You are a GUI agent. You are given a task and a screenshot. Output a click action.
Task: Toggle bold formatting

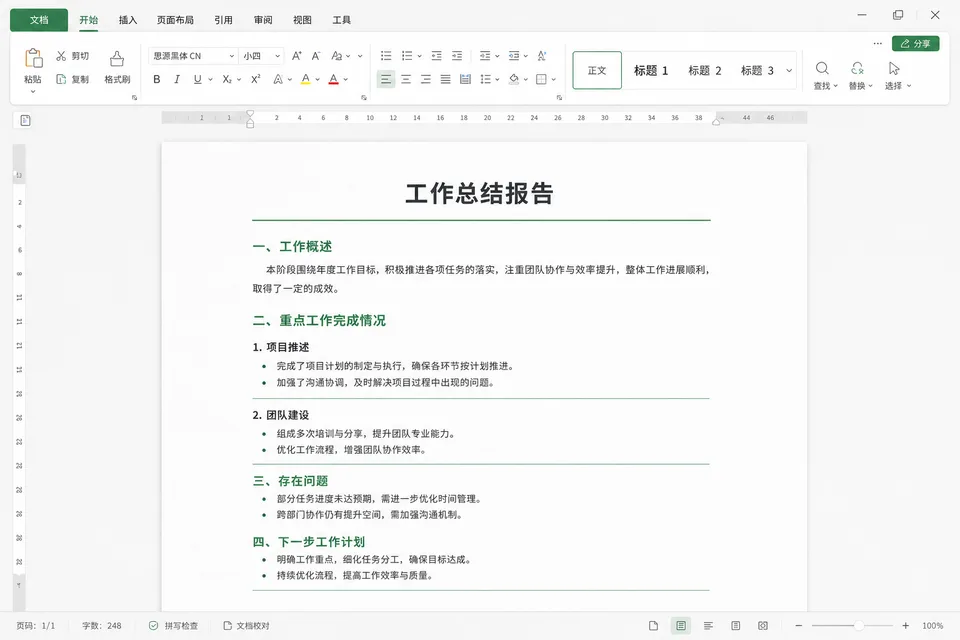[x=157, y=79]
